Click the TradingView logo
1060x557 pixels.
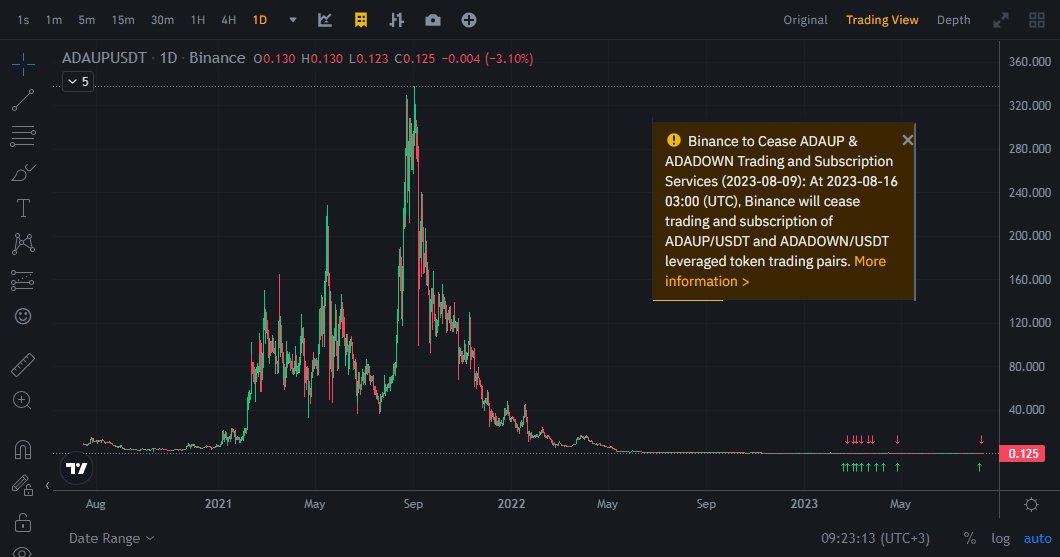coord(76,468)
